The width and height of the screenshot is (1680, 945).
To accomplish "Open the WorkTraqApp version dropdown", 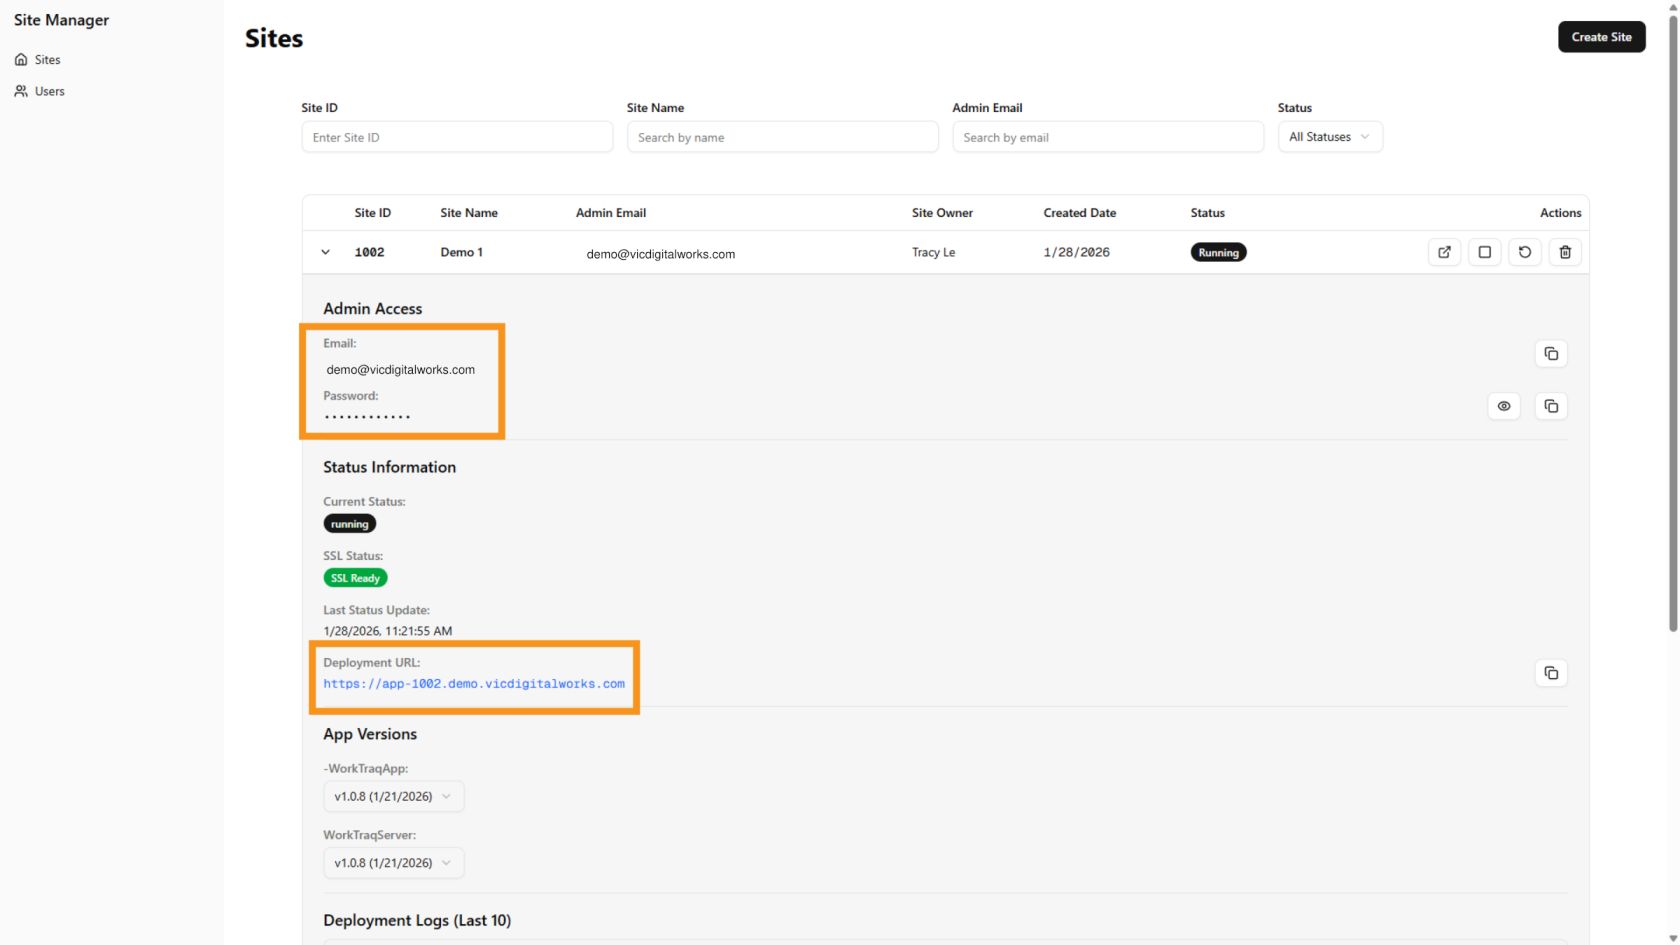I will [393, 796].
